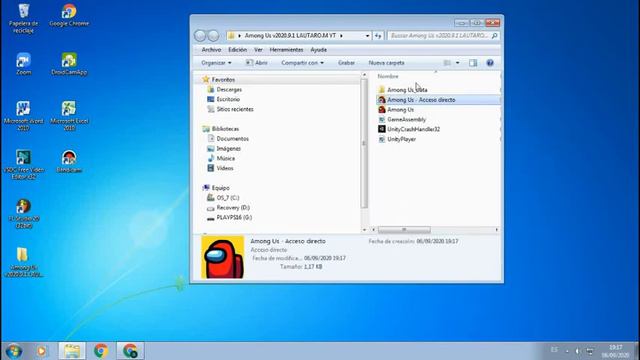Click the Nueva carpeta button
The width and height of the screenshot is (640, 360).
tap(386, 63)
